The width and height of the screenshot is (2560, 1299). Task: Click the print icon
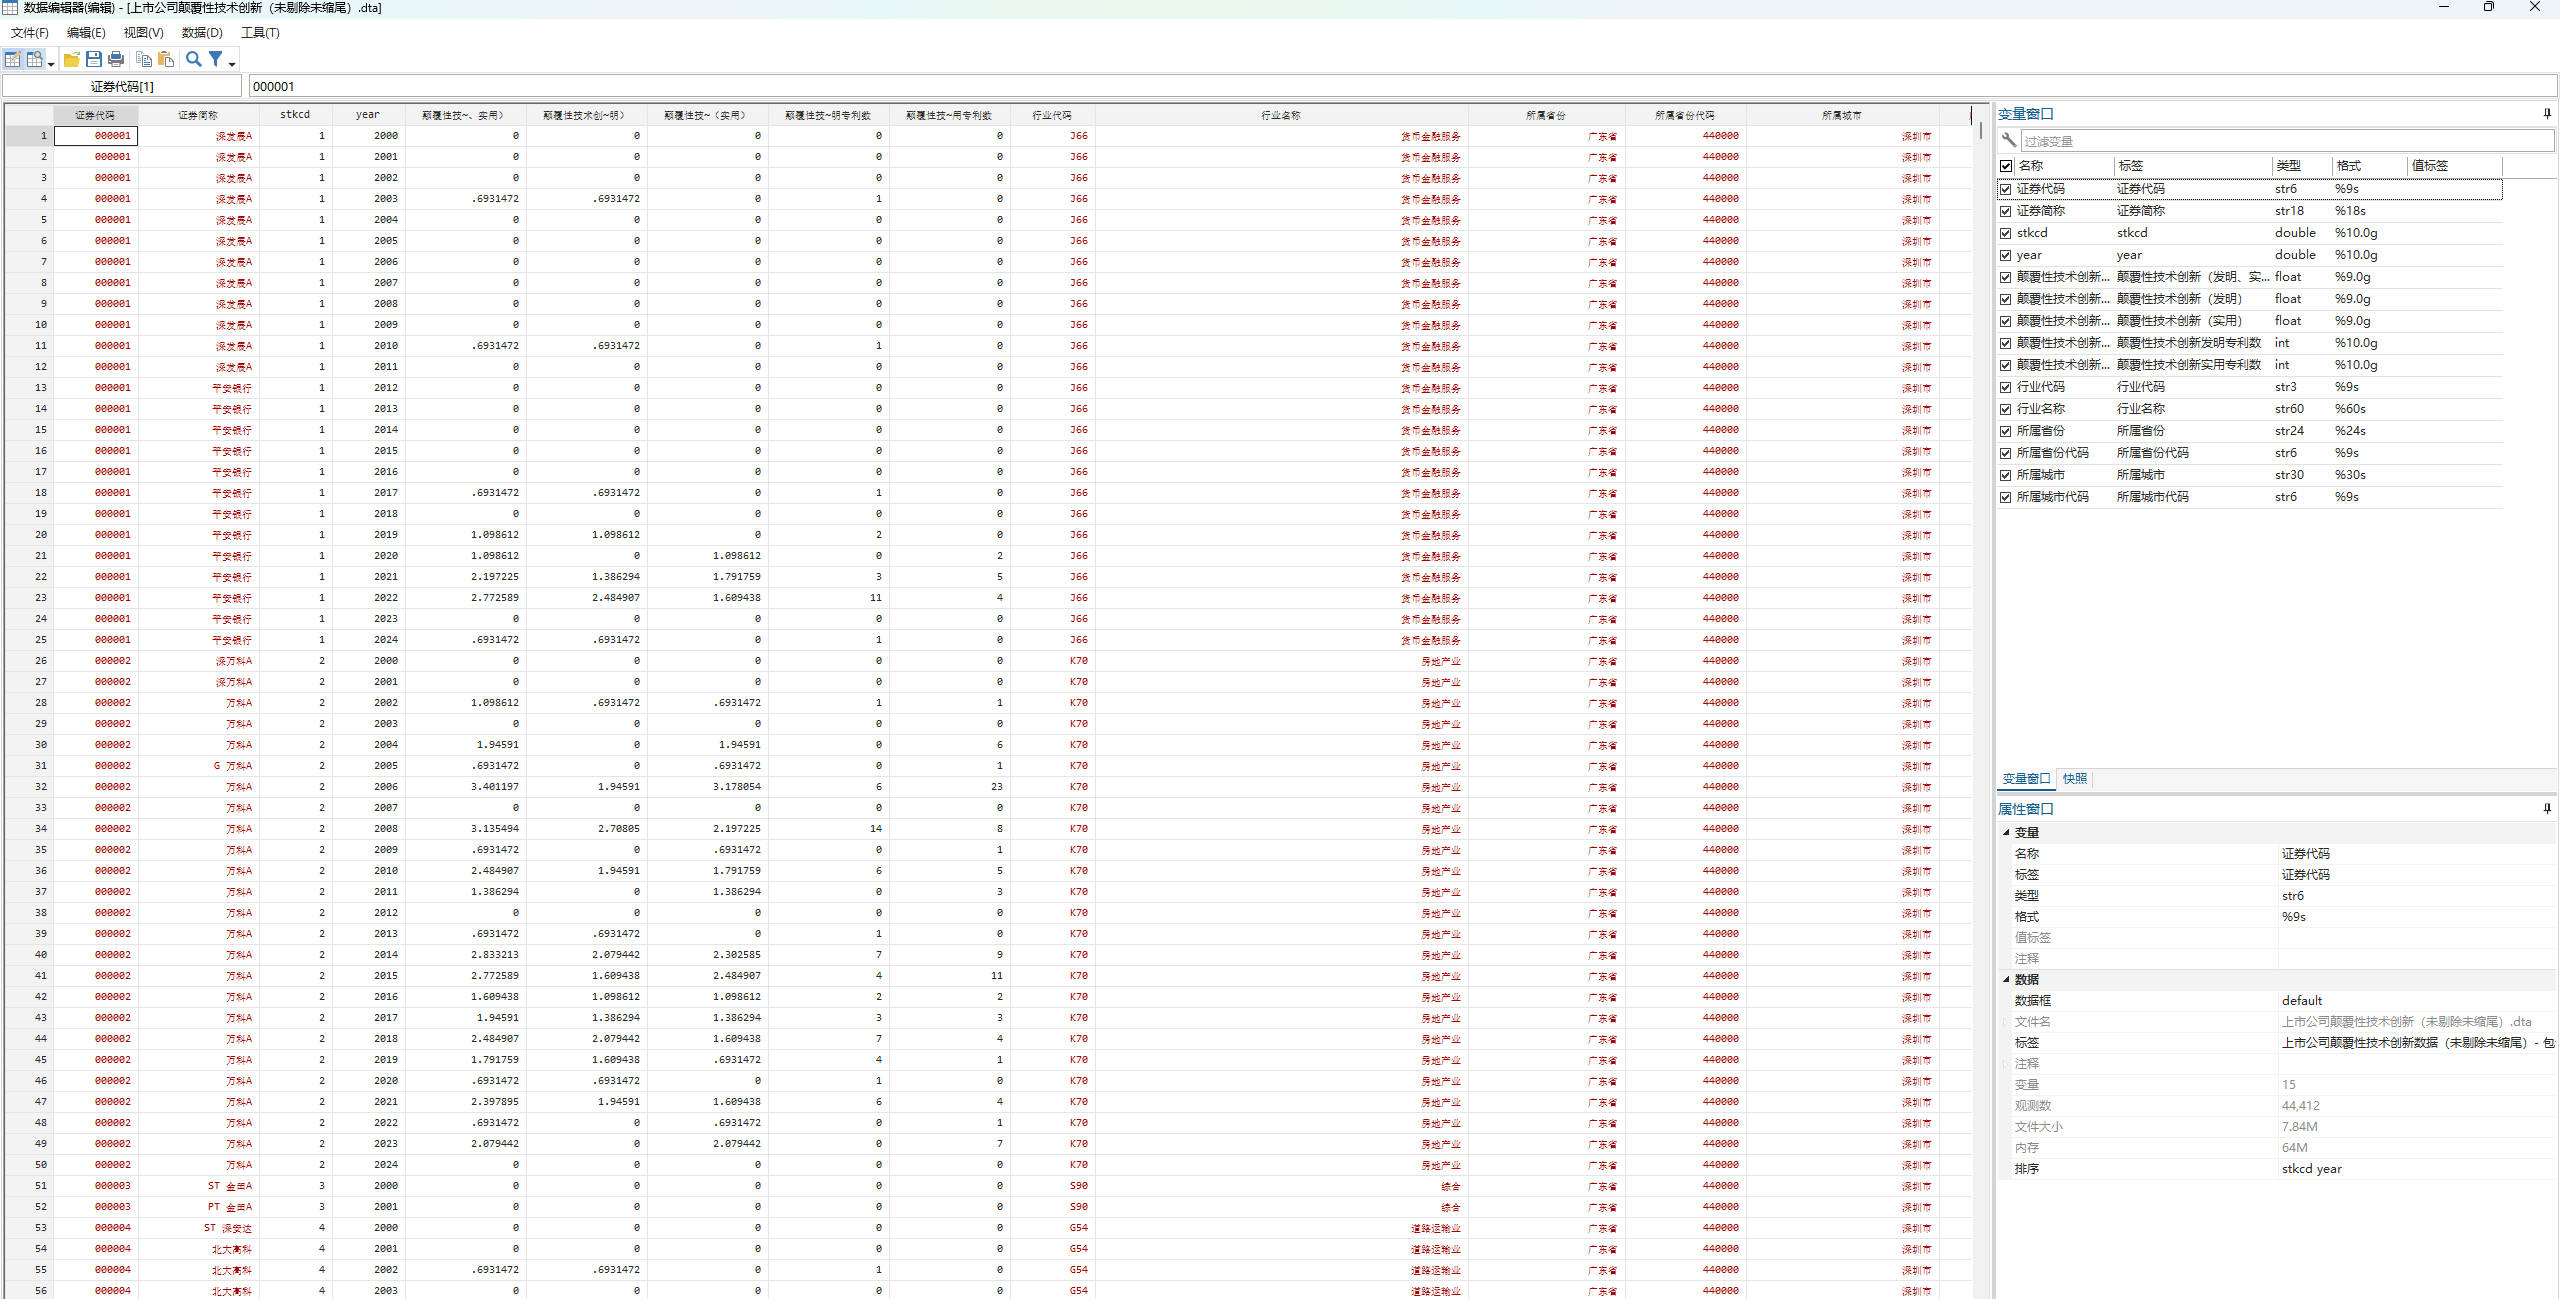tap(116, 60)
